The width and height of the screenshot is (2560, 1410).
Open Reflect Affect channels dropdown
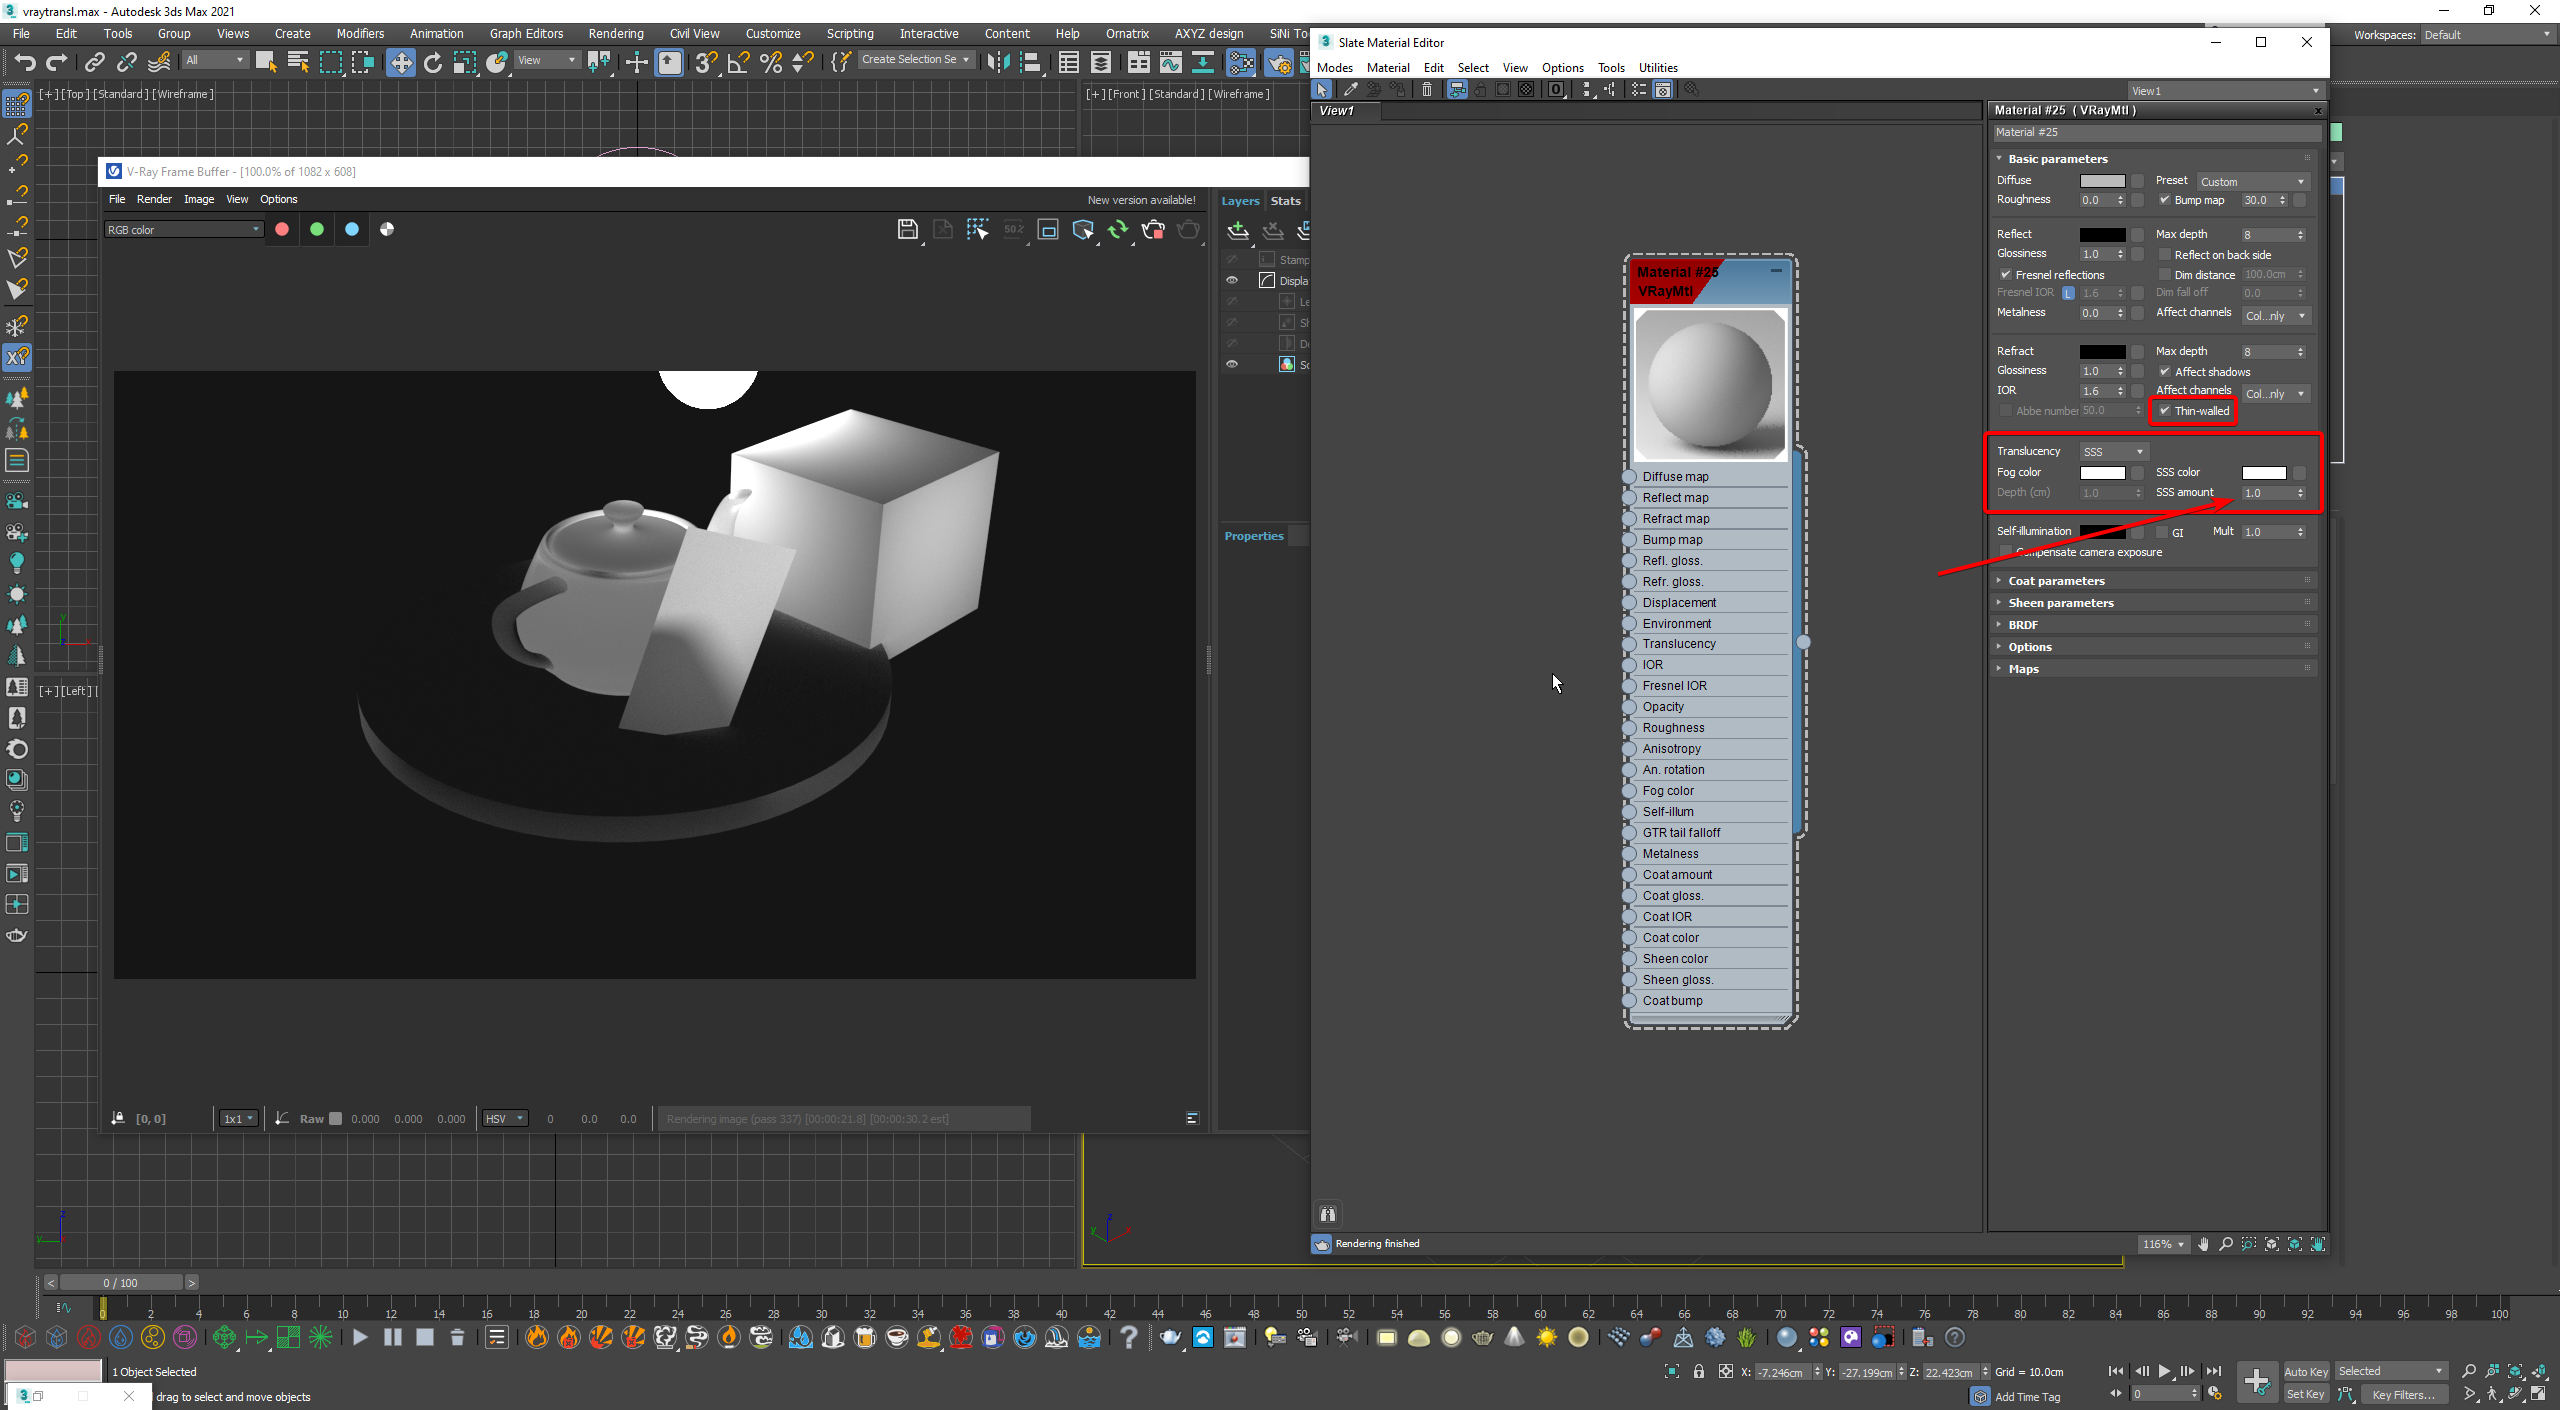2276,316
